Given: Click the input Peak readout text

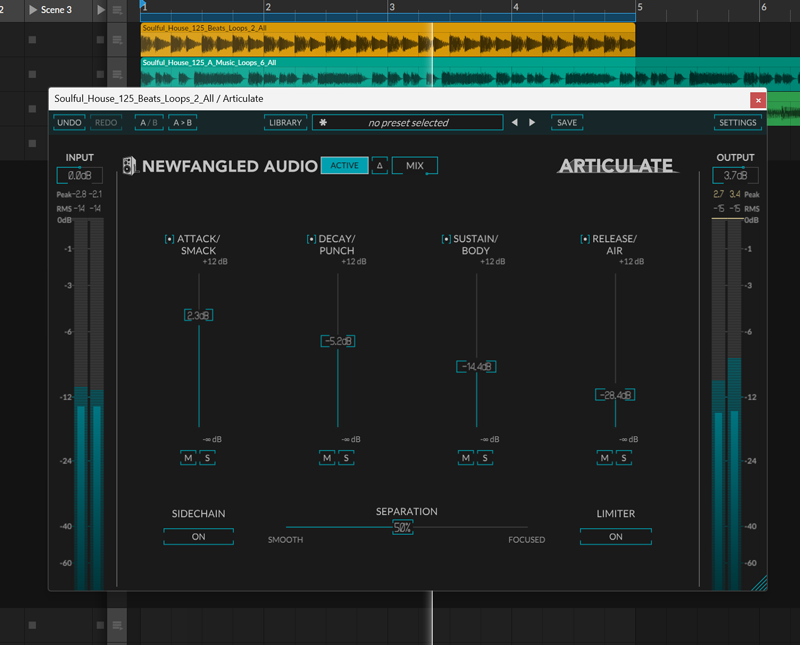Looking at the screenshot, I should pos(79,194).
